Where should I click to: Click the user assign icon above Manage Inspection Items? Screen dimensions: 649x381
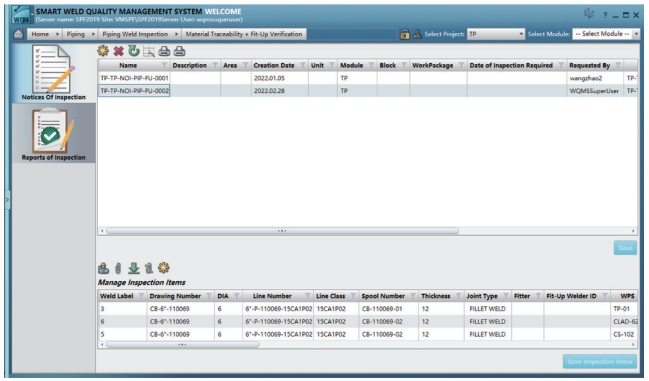coord(103,268)
